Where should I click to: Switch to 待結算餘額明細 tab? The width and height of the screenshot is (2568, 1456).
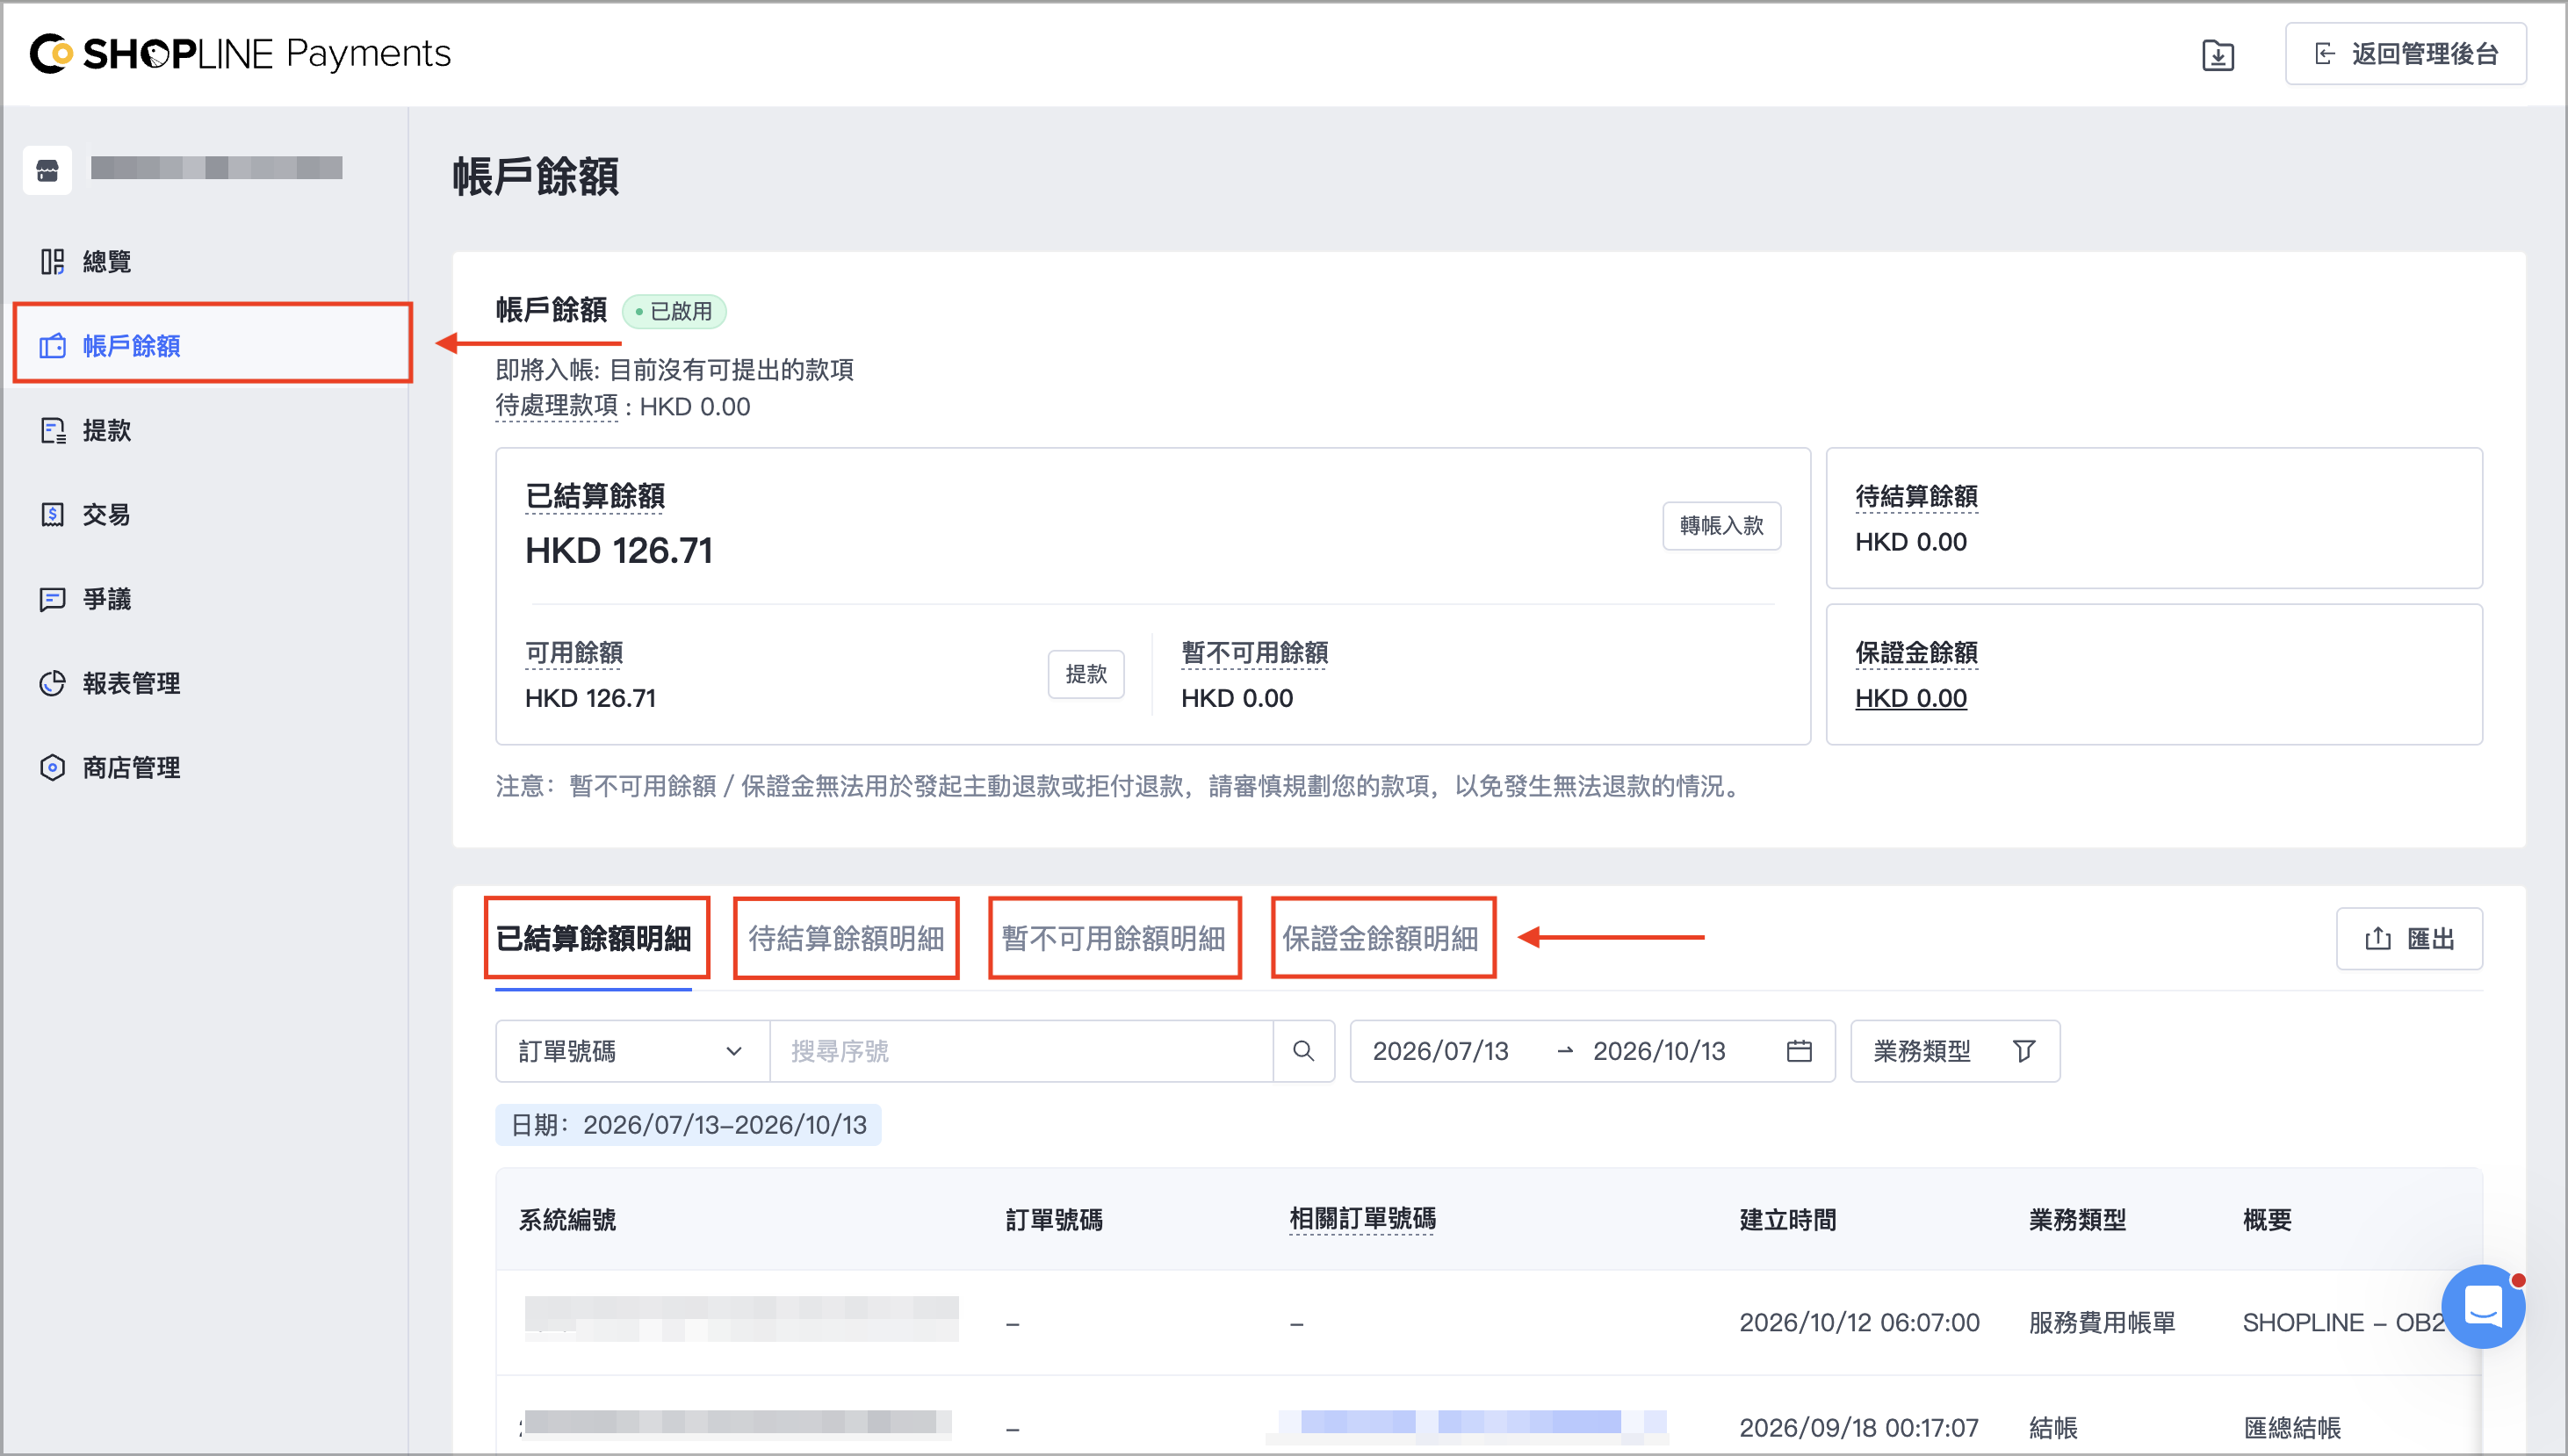846,938
